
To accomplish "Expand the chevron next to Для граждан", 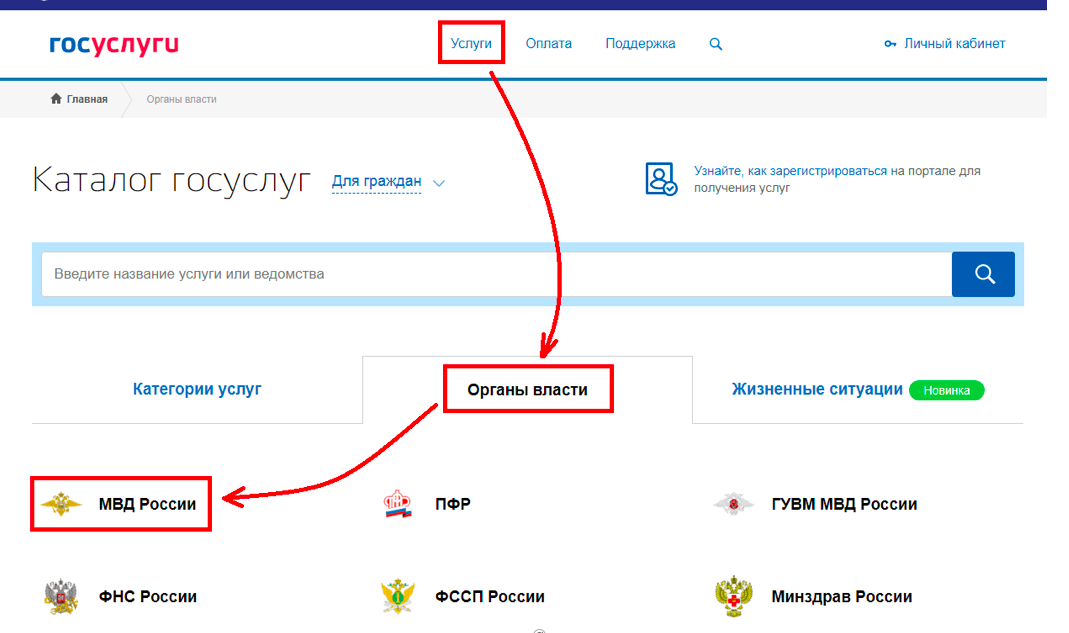I will click(x=439, y=183).
